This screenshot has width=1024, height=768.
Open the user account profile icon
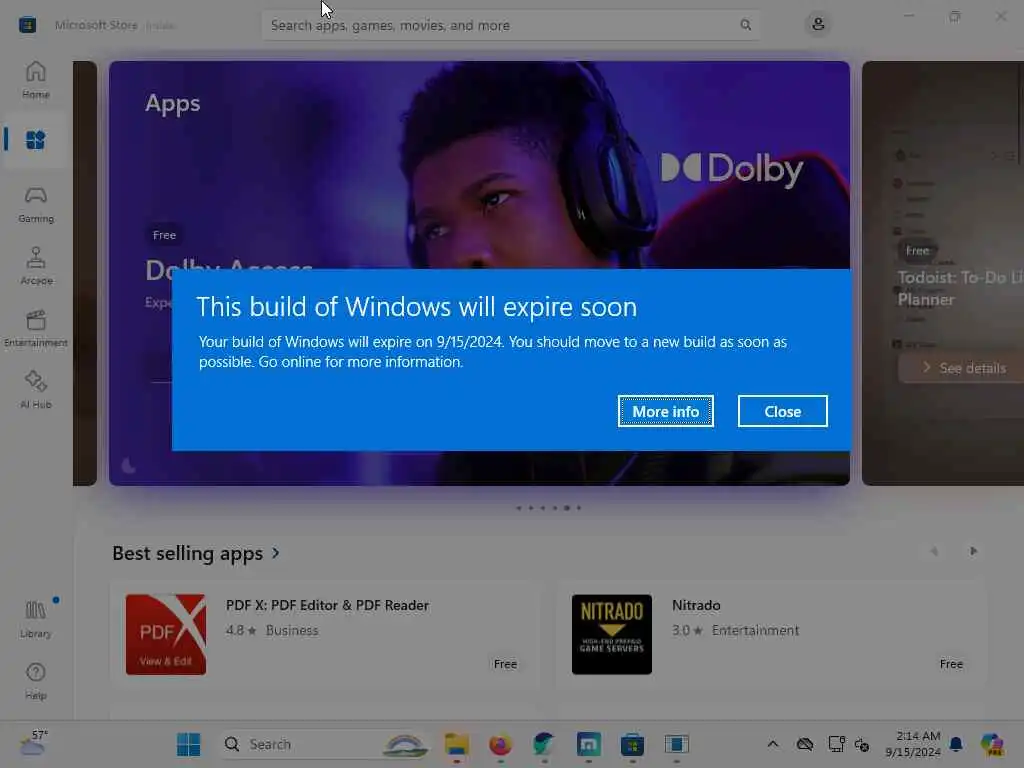(x=818, y=25)
